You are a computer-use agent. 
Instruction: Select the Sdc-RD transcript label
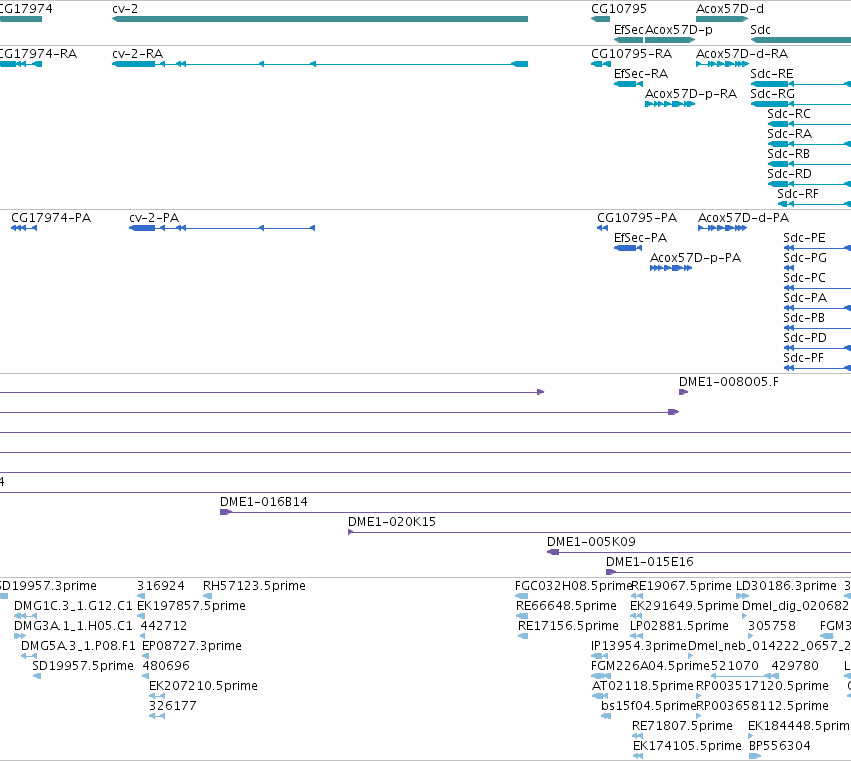point(790,174)
